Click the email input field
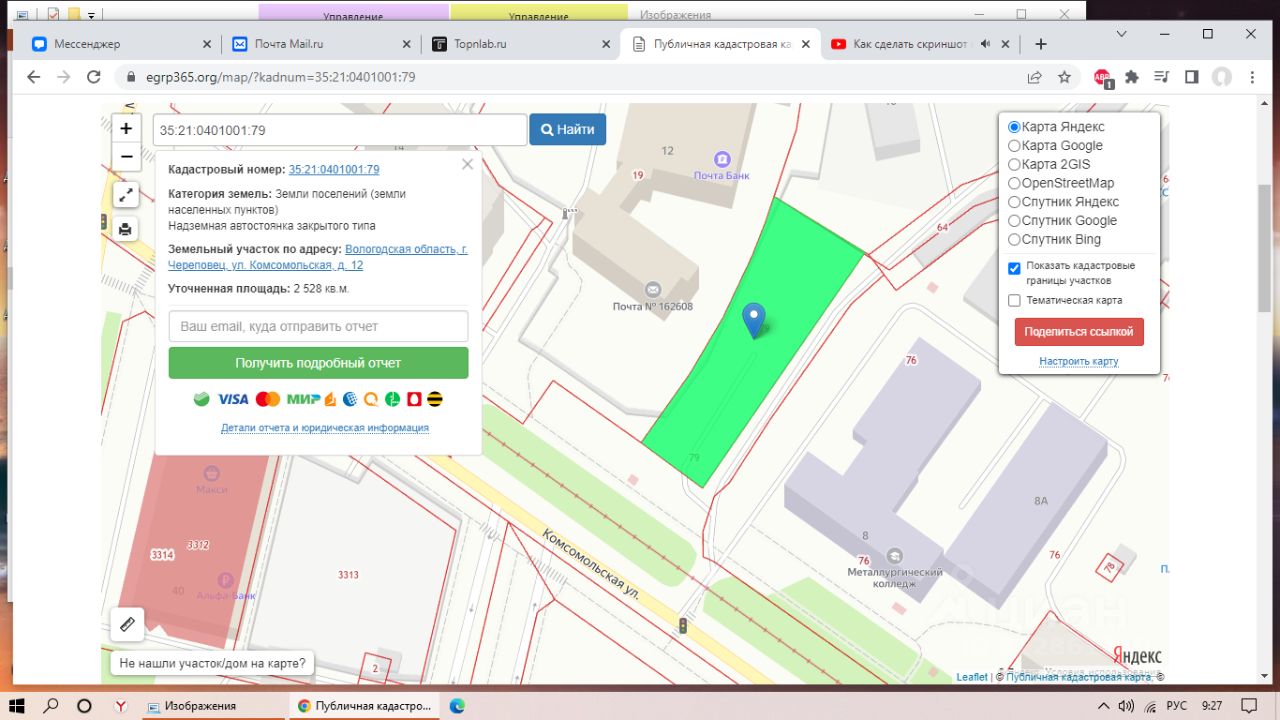 click(318, 326)
